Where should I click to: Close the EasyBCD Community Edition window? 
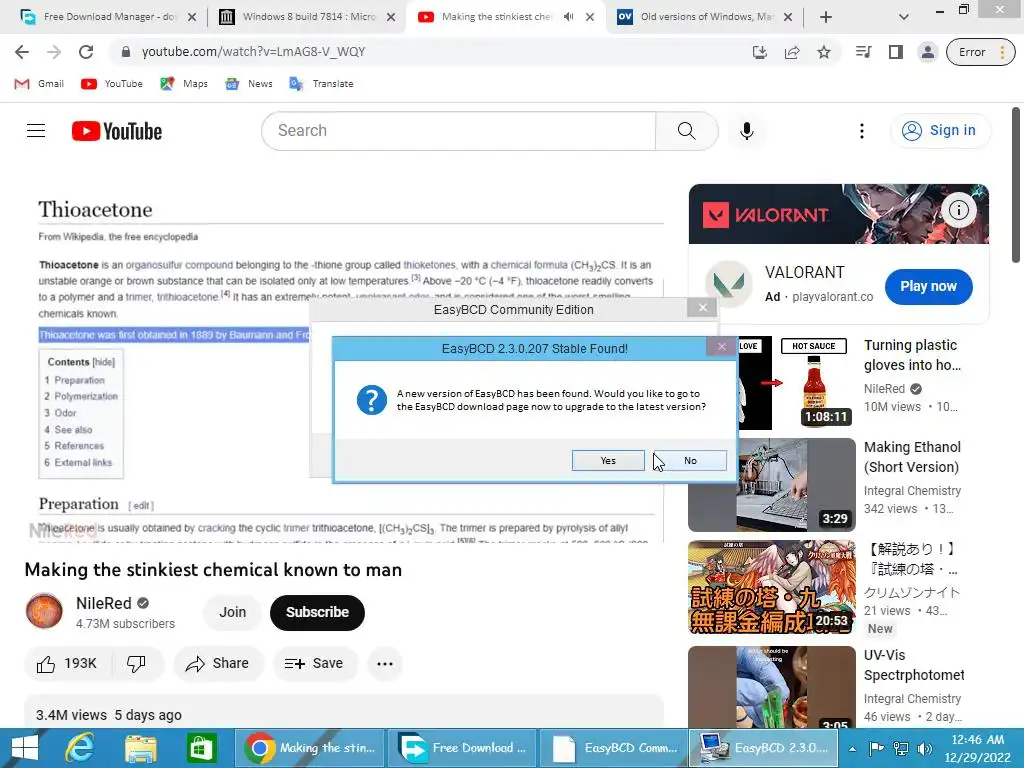[703, 308]
